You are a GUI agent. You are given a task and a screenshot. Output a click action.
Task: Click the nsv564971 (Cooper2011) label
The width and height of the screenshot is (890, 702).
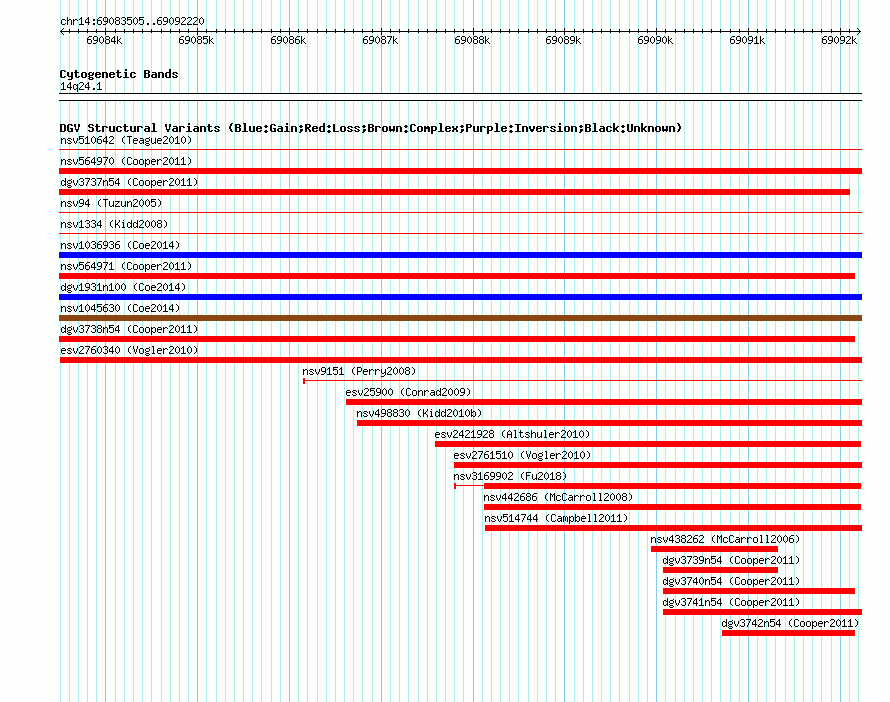click(126, 266)
